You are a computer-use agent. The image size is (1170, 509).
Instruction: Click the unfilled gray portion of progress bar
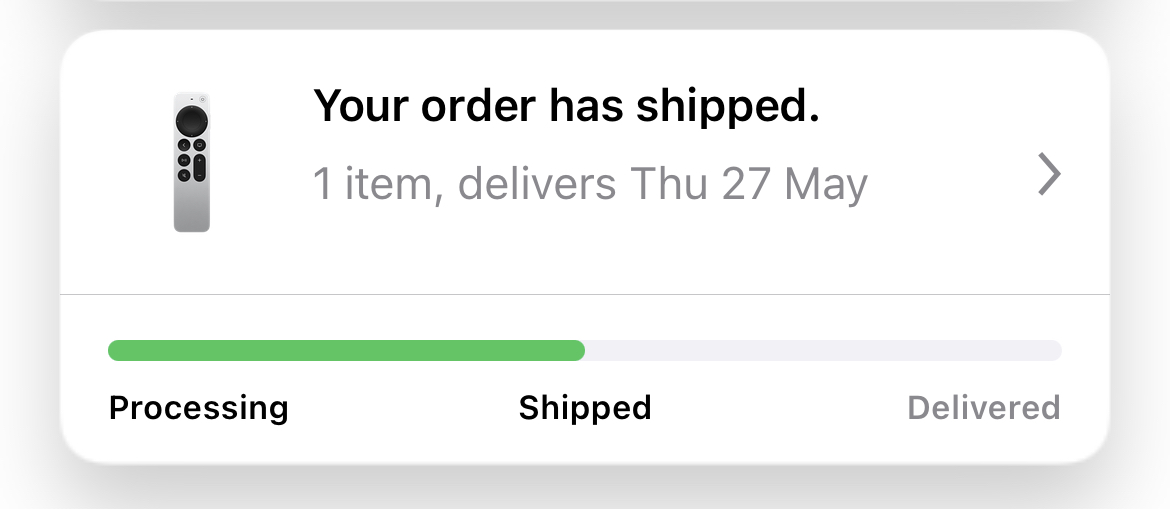coord(822,350)
